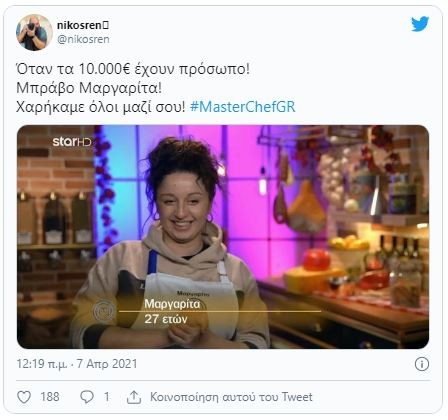Open replies via the speech bubble icon
448x420 pixels.
click(87, 397)
